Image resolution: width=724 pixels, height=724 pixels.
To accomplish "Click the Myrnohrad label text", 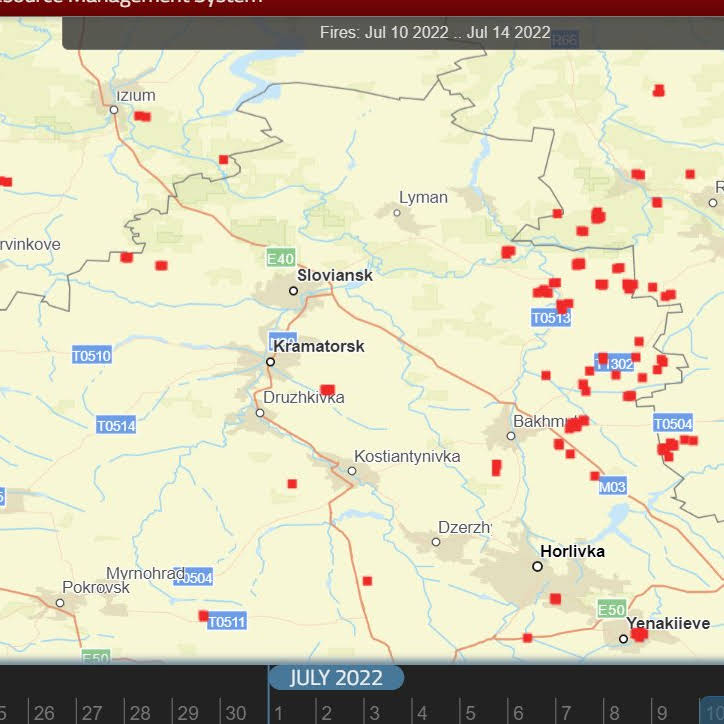I will click(x=145, y=573).
